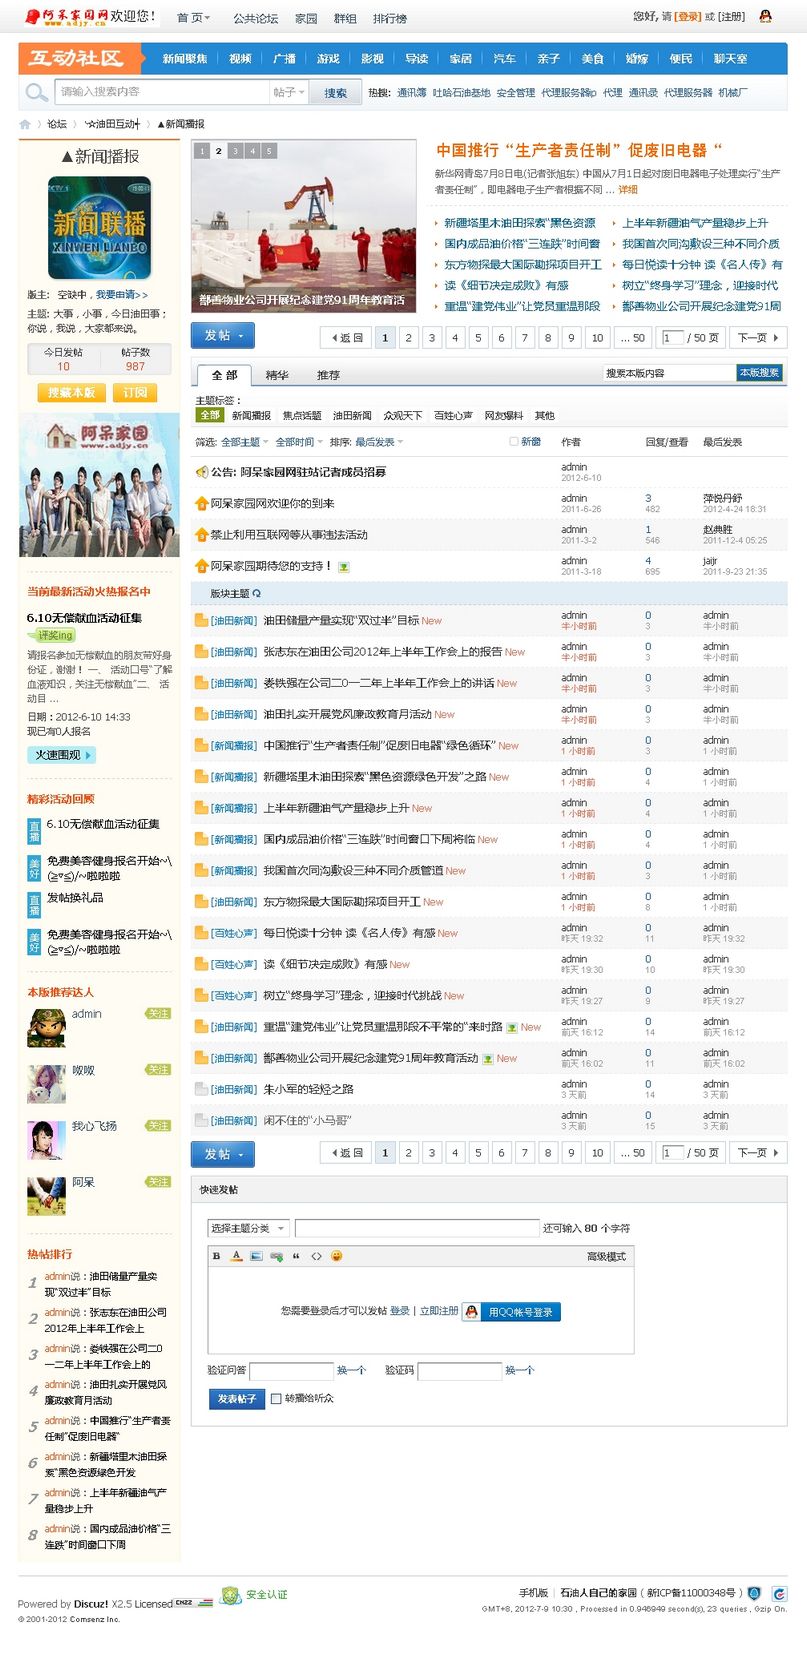This screenshot has height=1667, width=807.
Task: Click the insert image icon in the editor
Action: 256,1256
